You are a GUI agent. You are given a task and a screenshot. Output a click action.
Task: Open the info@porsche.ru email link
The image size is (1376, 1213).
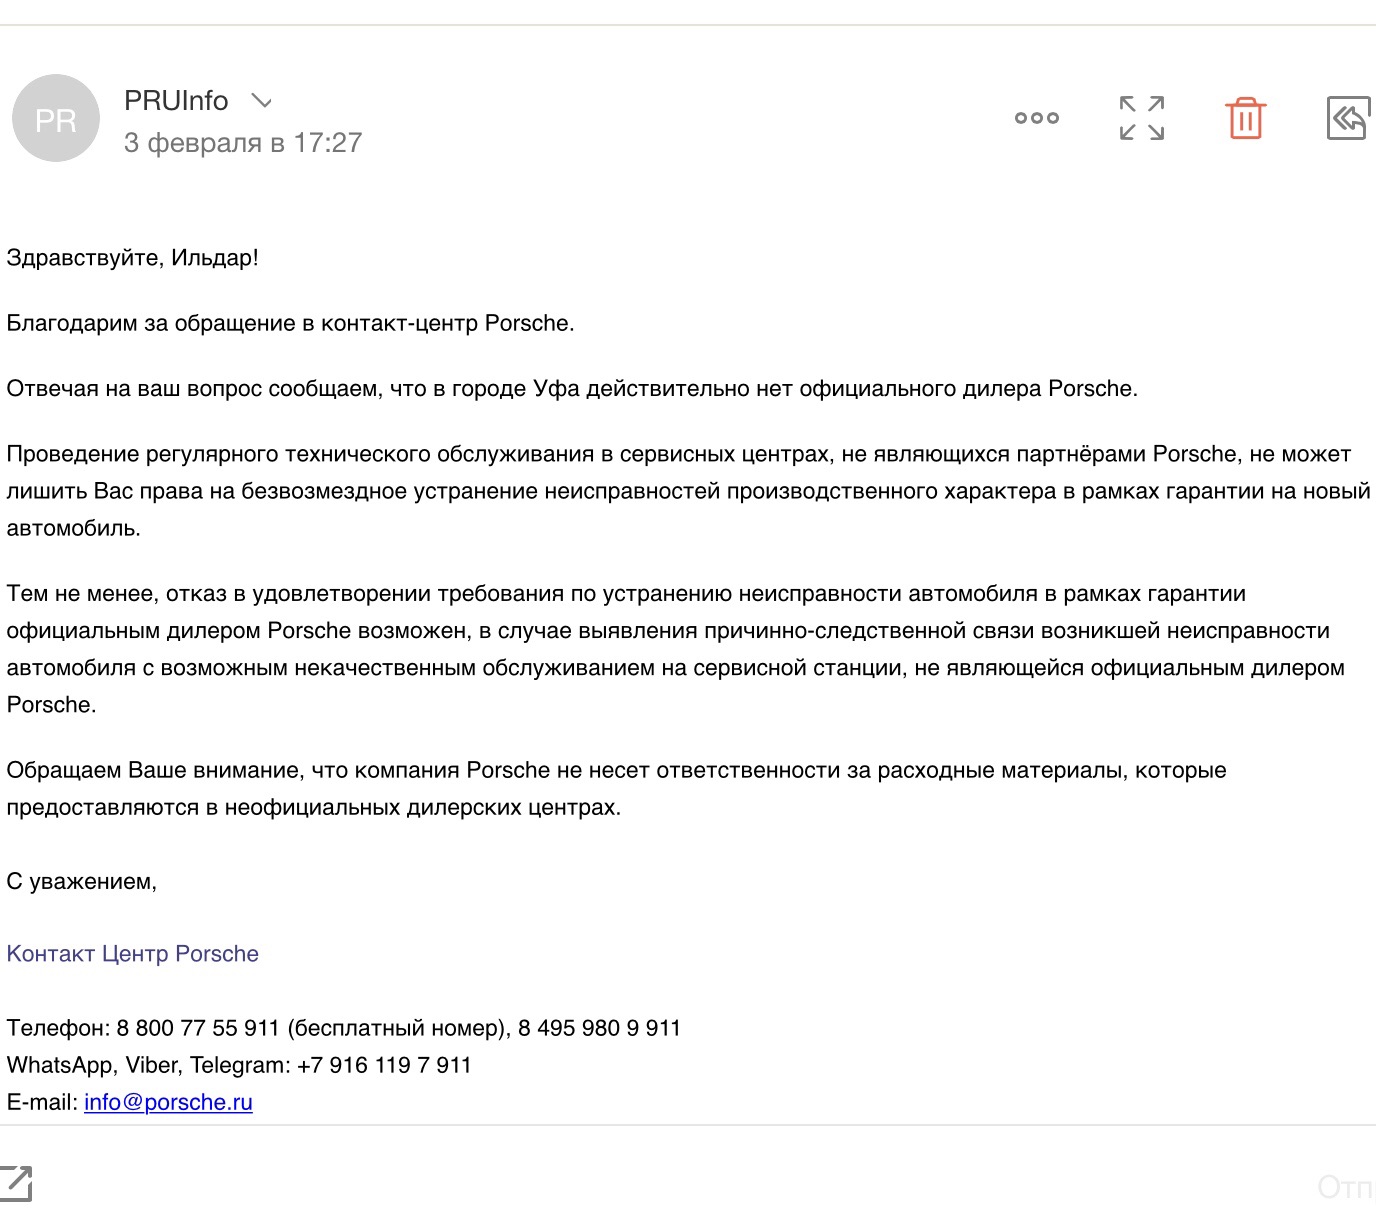168,1102
